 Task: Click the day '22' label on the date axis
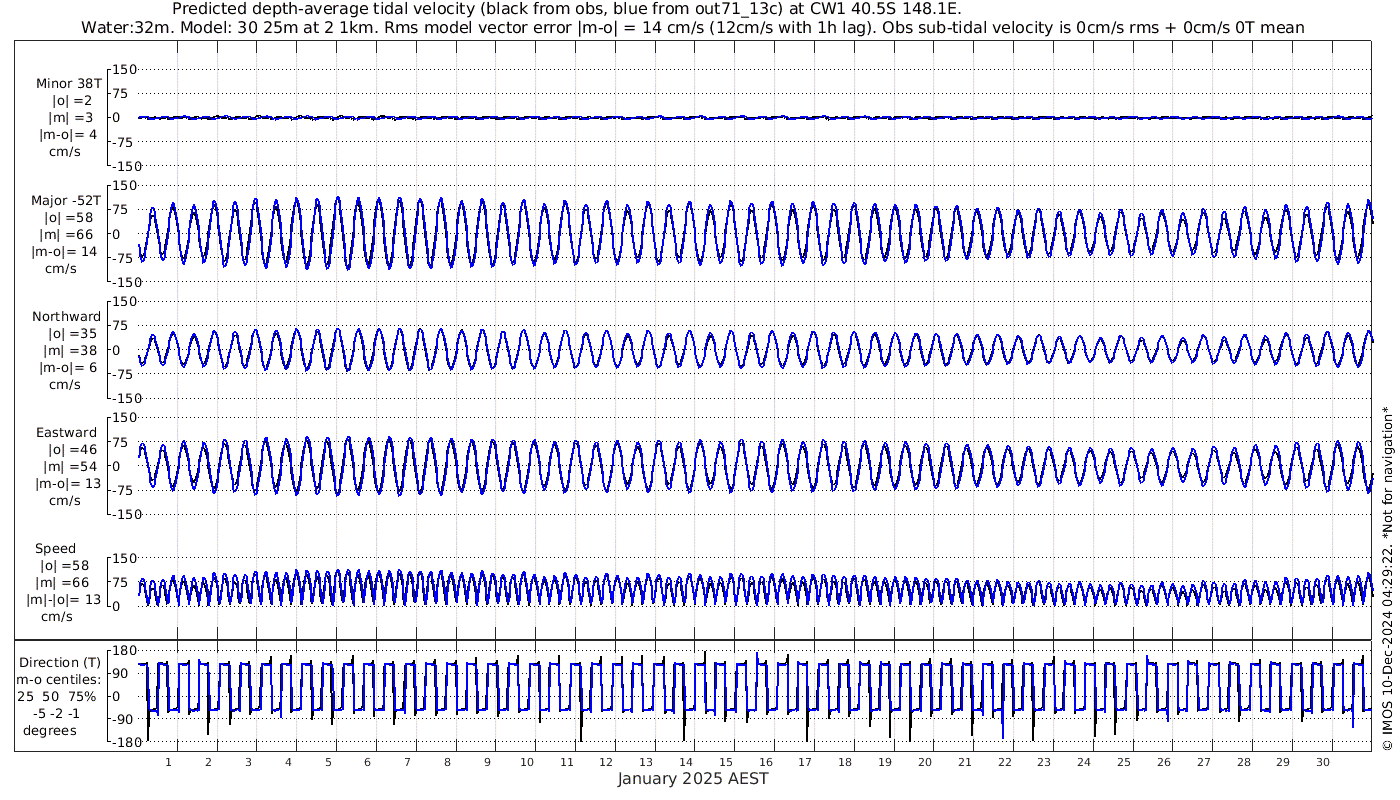(1004, 762)
